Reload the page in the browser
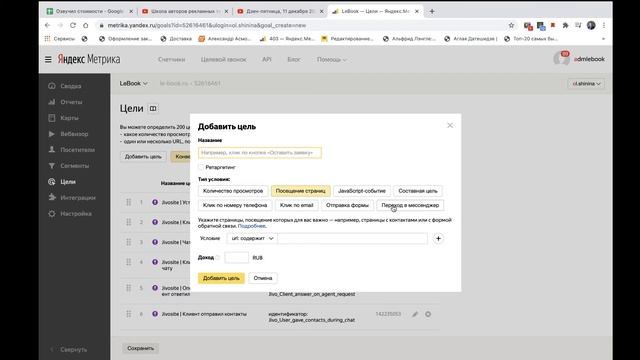640x360 pixels. click(x=73, y=25)
